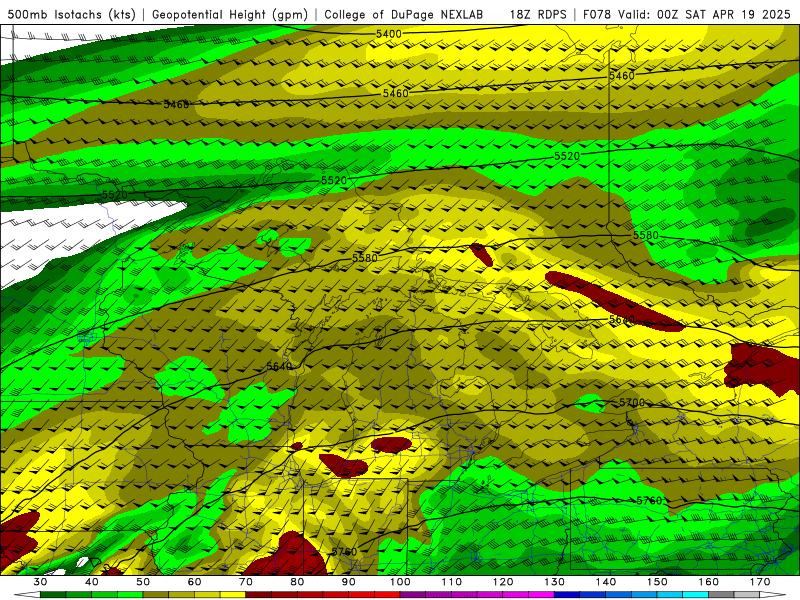Select the "College of DuPage NEXLAB" label
The image size is (800, 600).
click(x=404, y=15)
